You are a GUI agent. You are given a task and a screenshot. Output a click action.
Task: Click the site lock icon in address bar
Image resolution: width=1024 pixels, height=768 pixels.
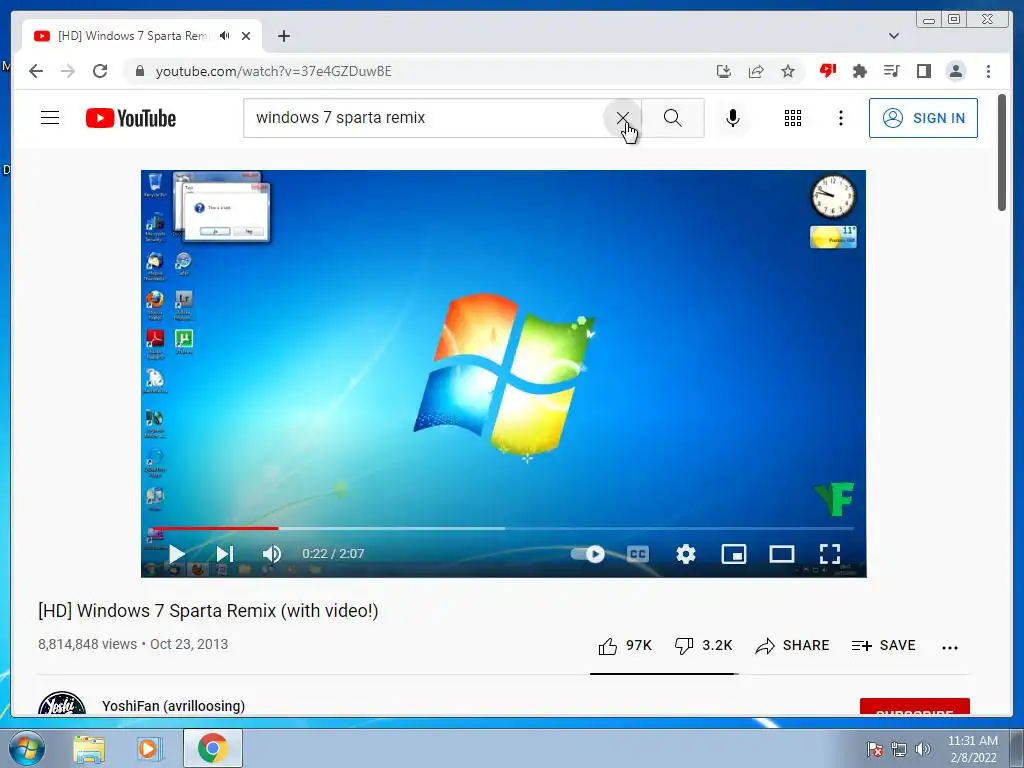tap(139, 71)
